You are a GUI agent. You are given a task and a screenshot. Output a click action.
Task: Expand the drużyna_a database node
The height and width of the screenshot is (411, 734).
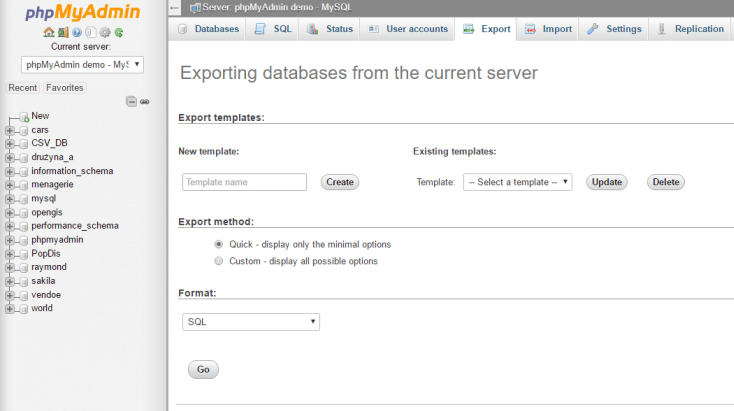coord(9,158)
